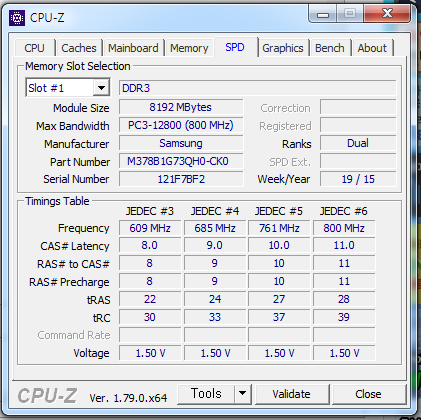421x420 pixels.
Task: Click the CPU-Z app icon in title bar
Action: (17, 18)
